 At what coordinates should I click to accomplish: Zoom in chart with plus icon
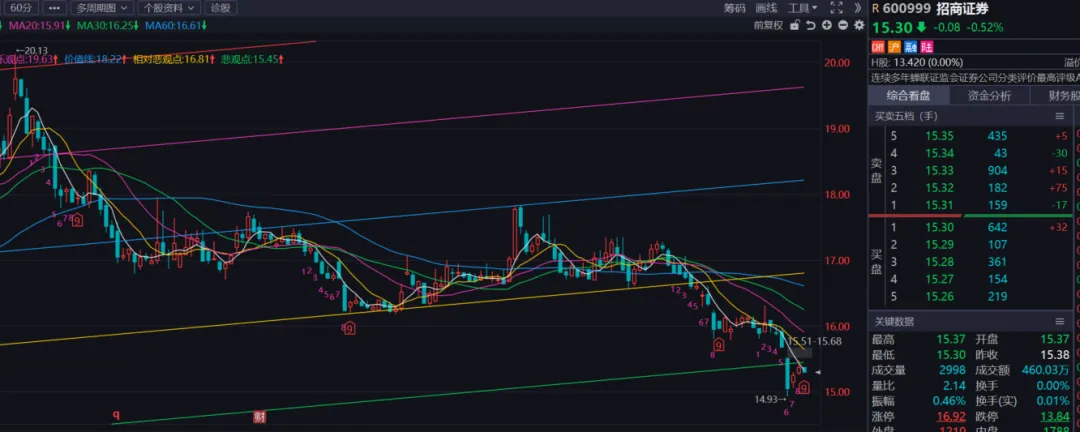pyautogui.click(x=827, y=25)
